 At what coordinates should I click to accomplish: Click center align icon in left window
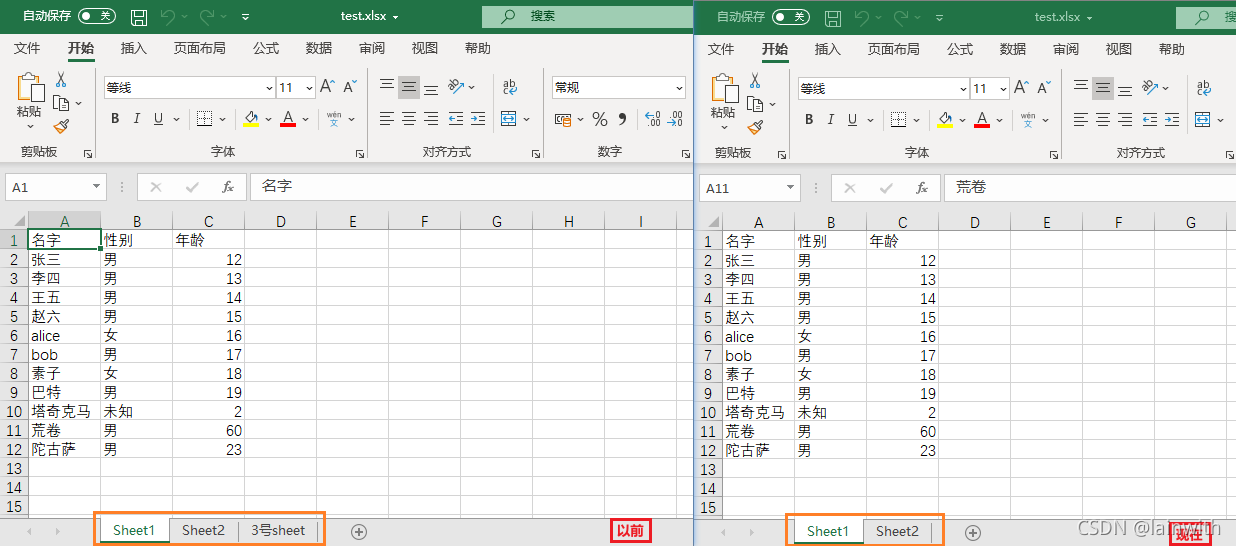[x=409, y=119]
